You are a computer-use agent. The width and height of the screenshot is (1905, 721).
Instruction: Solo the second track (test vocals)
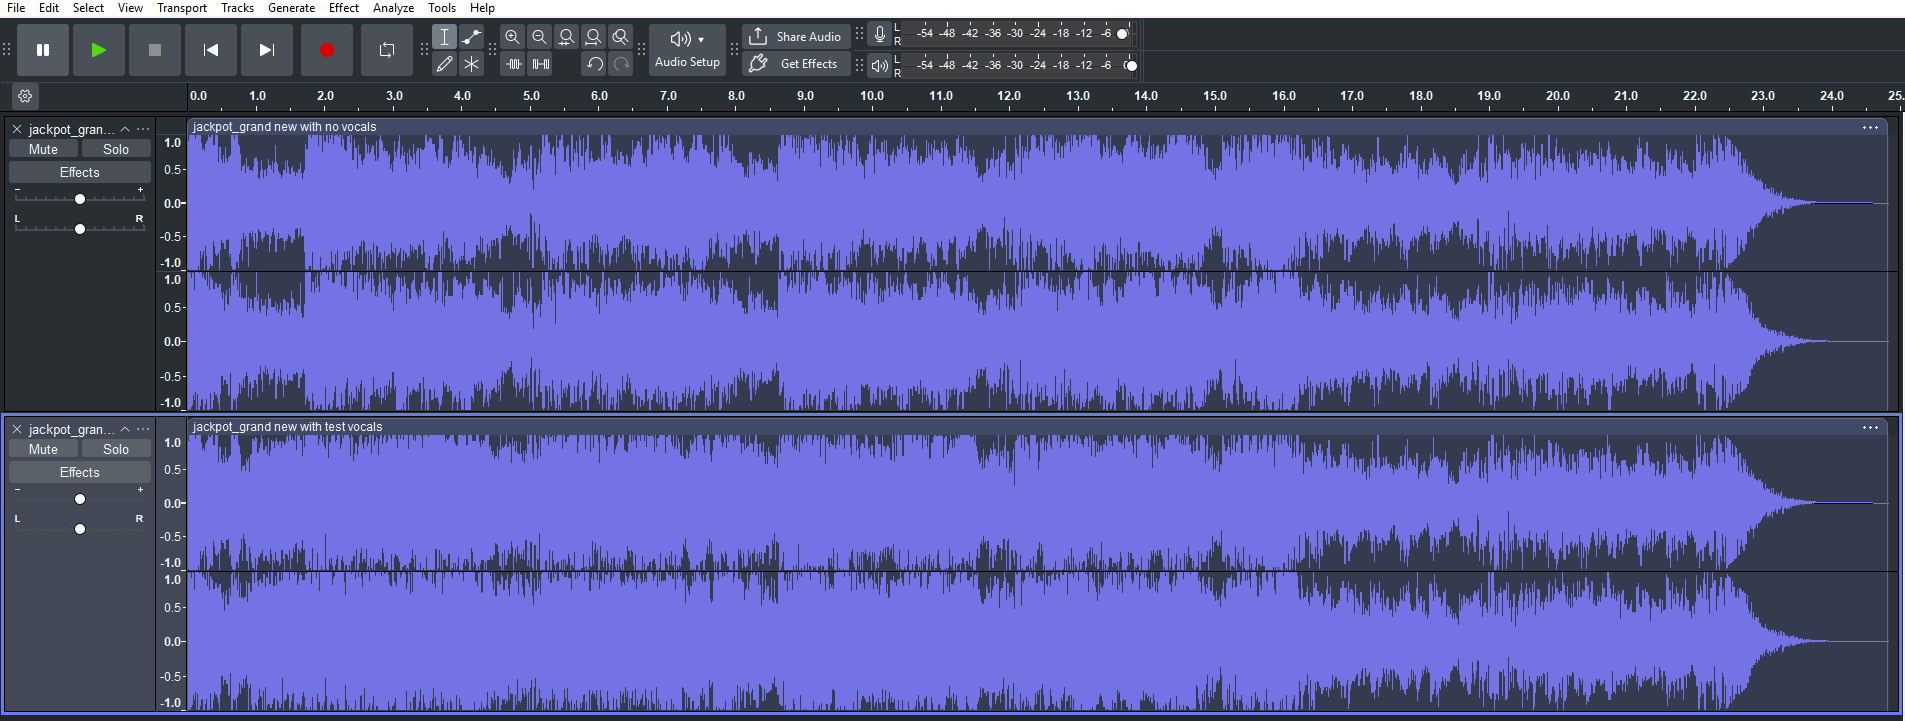click(x=116, y=449)
